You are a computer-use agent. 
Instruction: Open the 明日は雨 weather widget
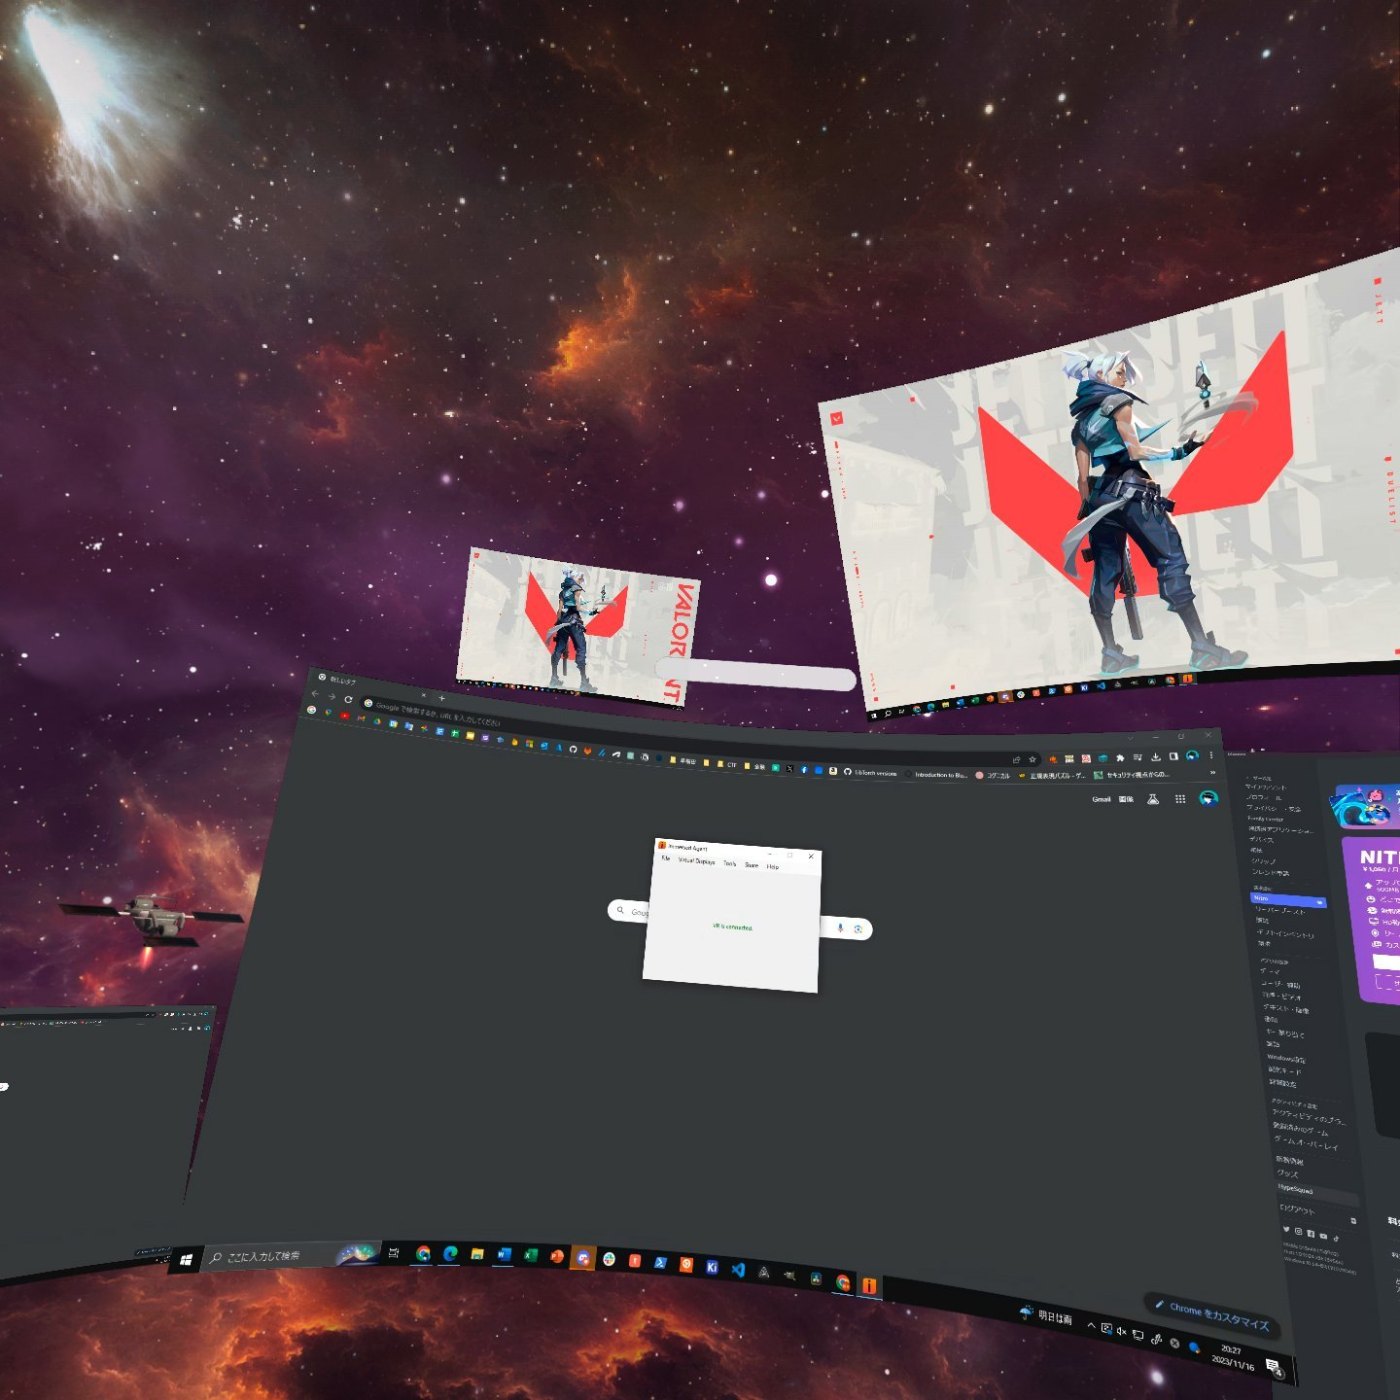pos(1045,1316)
